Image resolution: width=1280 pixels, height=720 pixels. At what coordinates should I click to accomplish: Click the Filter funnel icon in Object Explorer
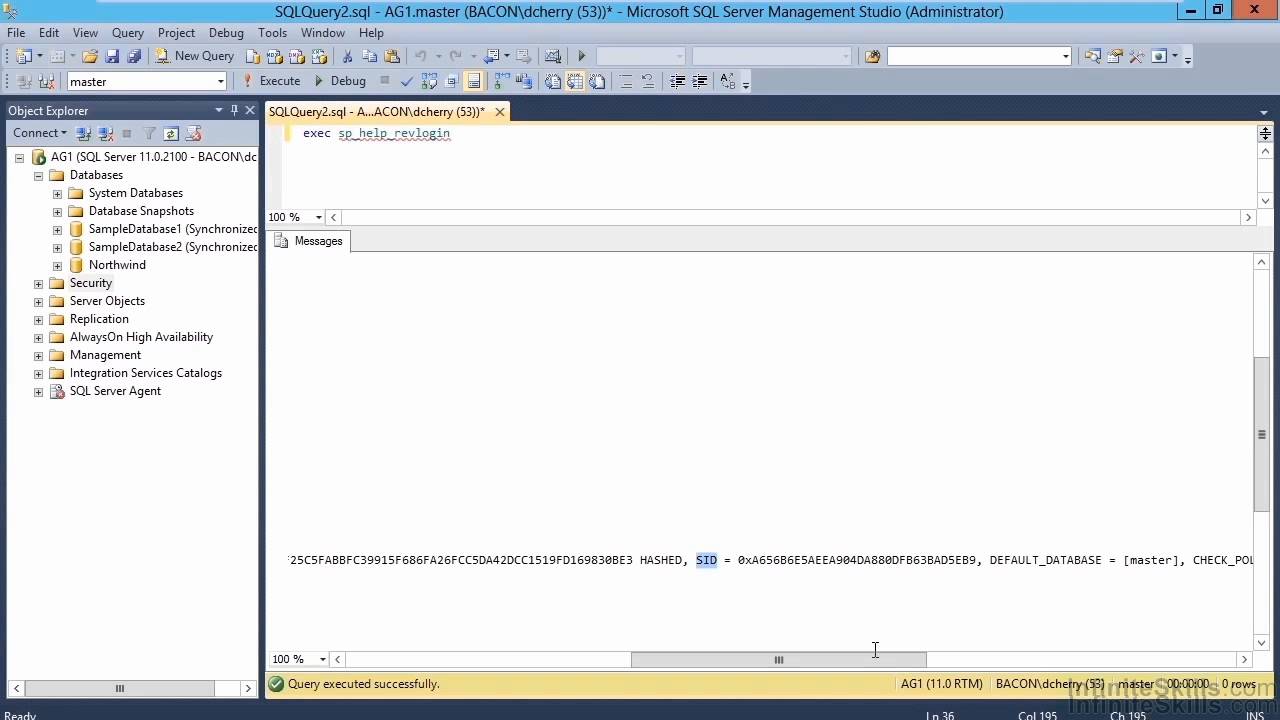[149, 133]
